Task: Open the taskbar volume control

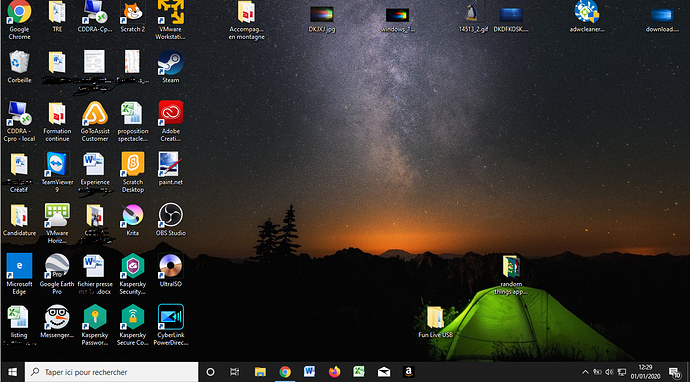Action: pos(609,372)
